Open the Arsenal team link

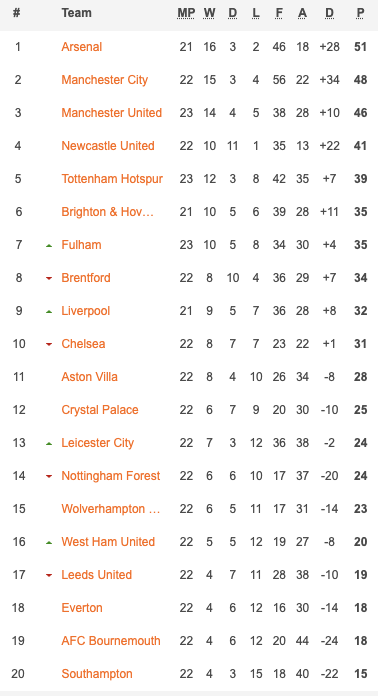82,47
